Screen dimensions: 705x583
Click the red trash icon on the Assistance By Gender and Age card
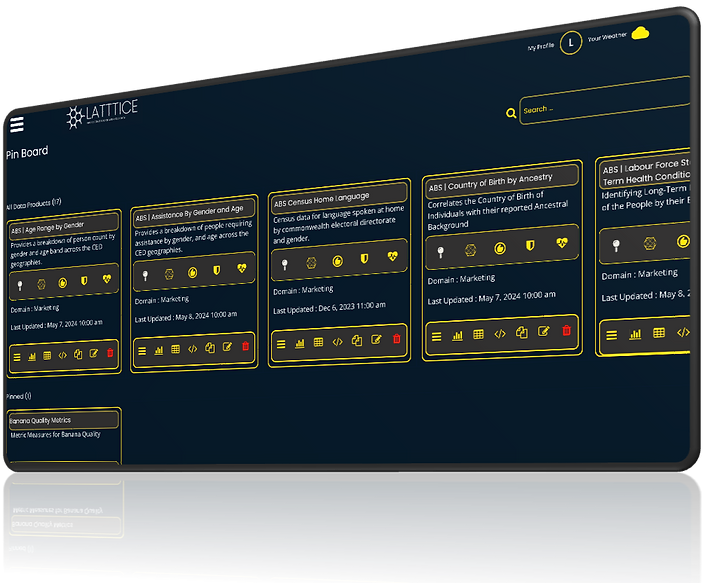pos(245,346)
